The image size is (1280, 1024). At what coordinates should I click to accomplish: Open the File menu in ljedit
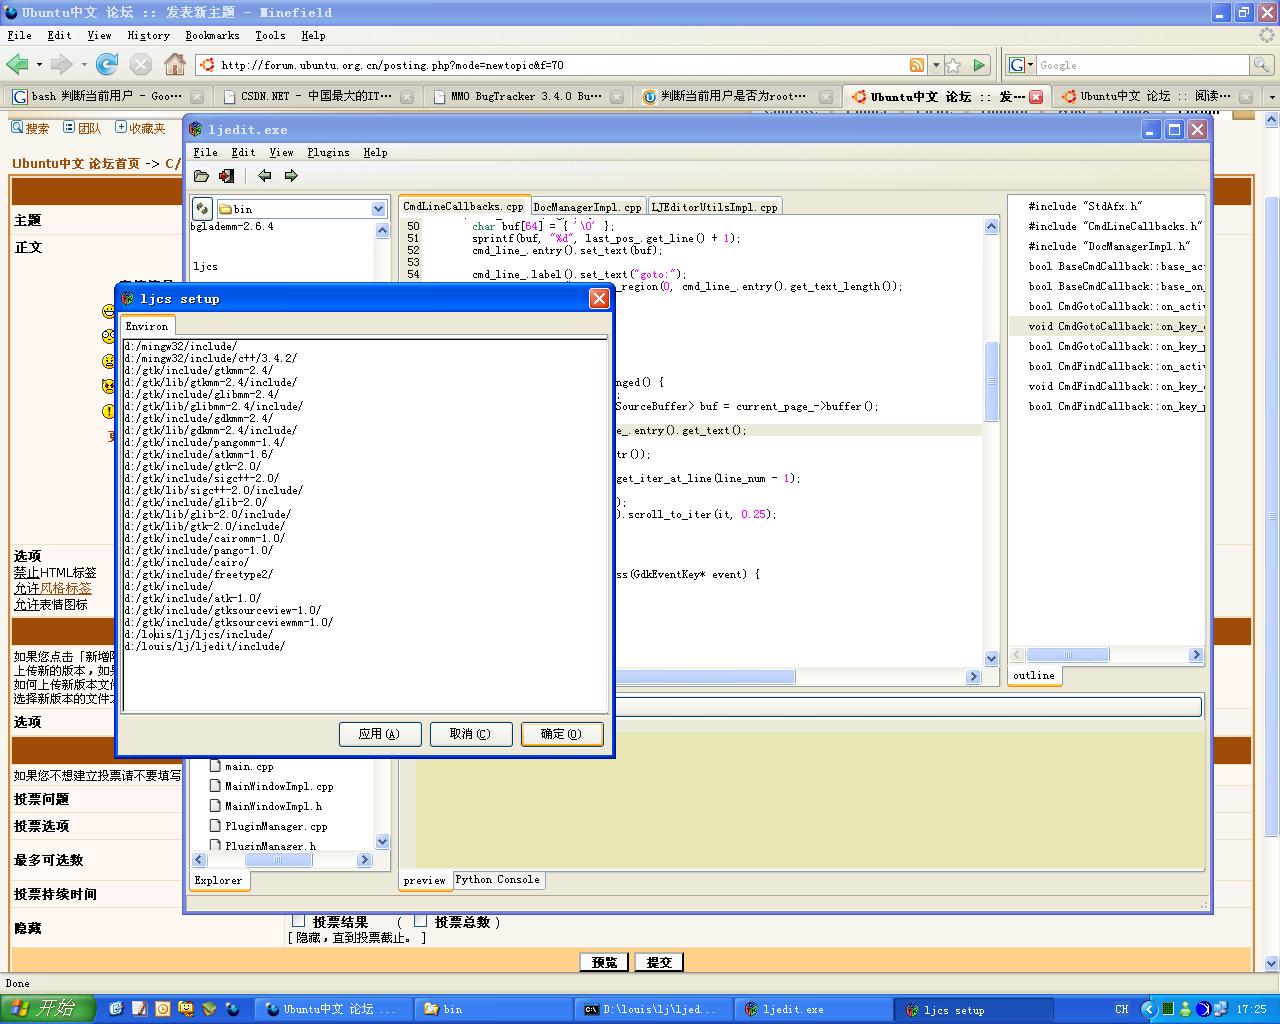coord(205,152)
